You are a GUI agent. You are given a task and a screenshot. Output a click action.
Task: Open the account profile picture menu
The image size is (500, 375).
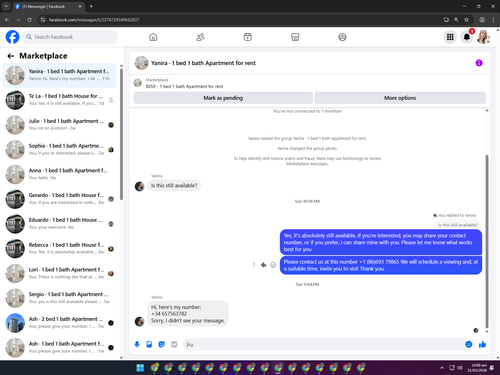click(483, 37)
